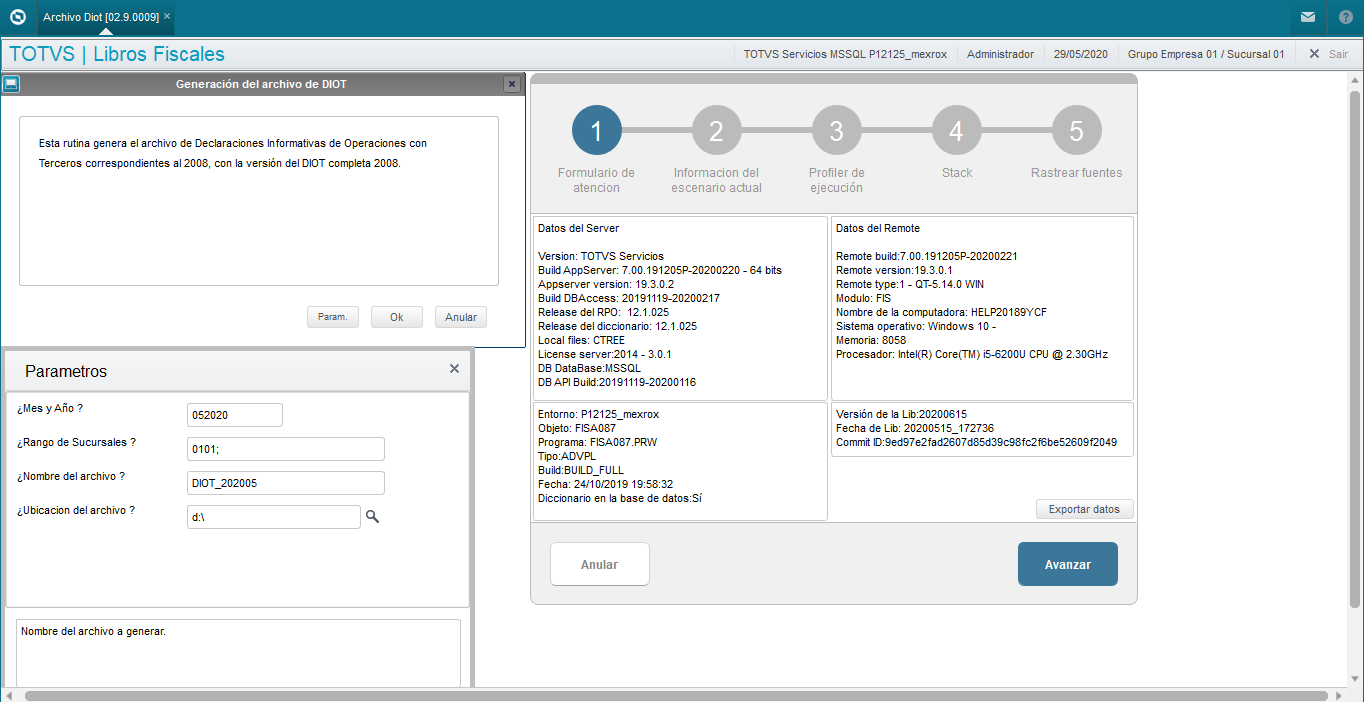Click the text 'Programa: FISA087.PRW'
Screen dimensions: 1364x702
(x=599, y=442)
